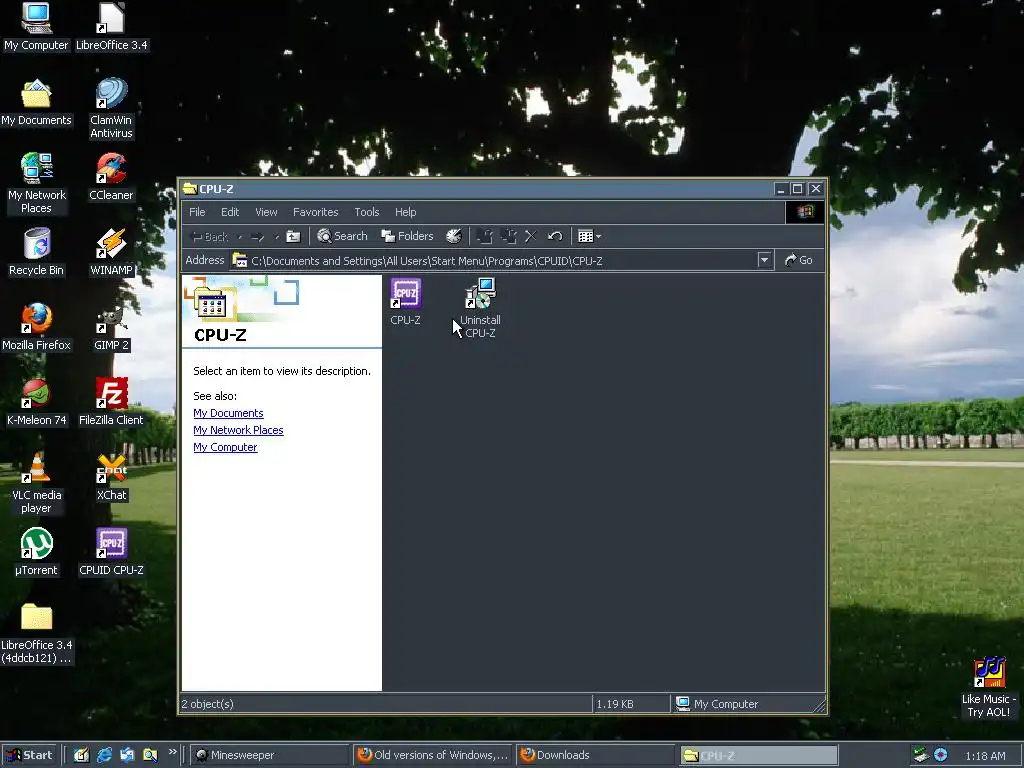Open the View menu
Image resolution: width=1024 pixels, height=768 pixels.
(x=266, y=212)
